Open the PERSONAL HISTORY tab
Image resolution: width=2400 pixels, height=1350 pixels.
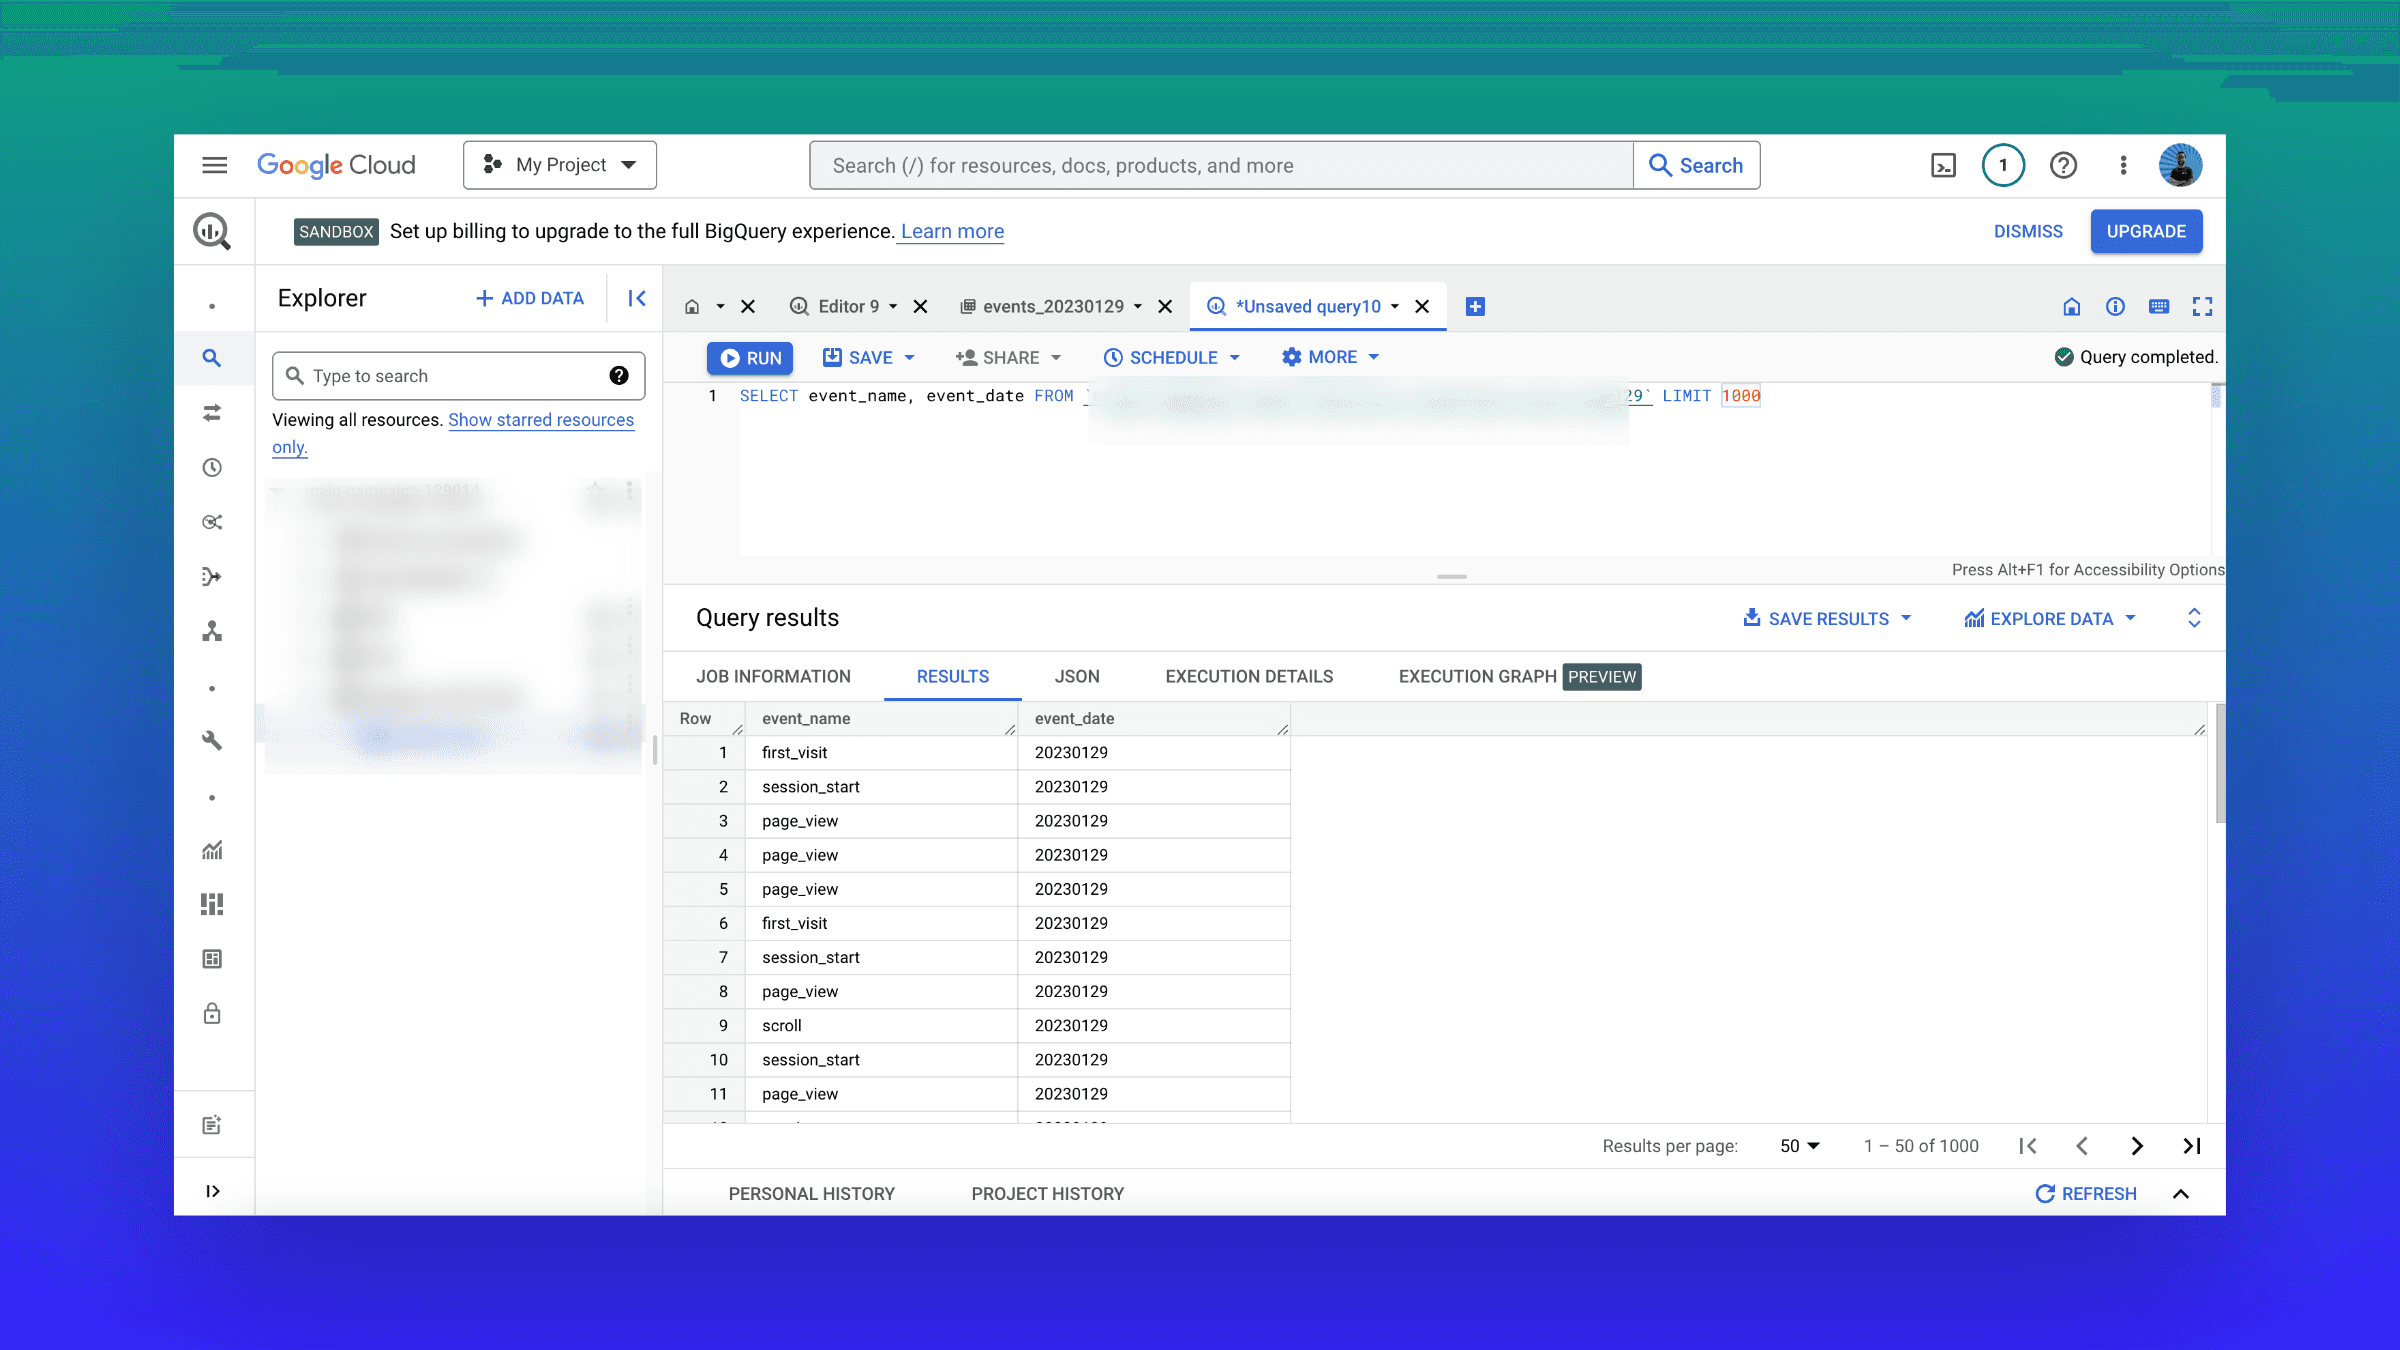tap(812, 1194)
